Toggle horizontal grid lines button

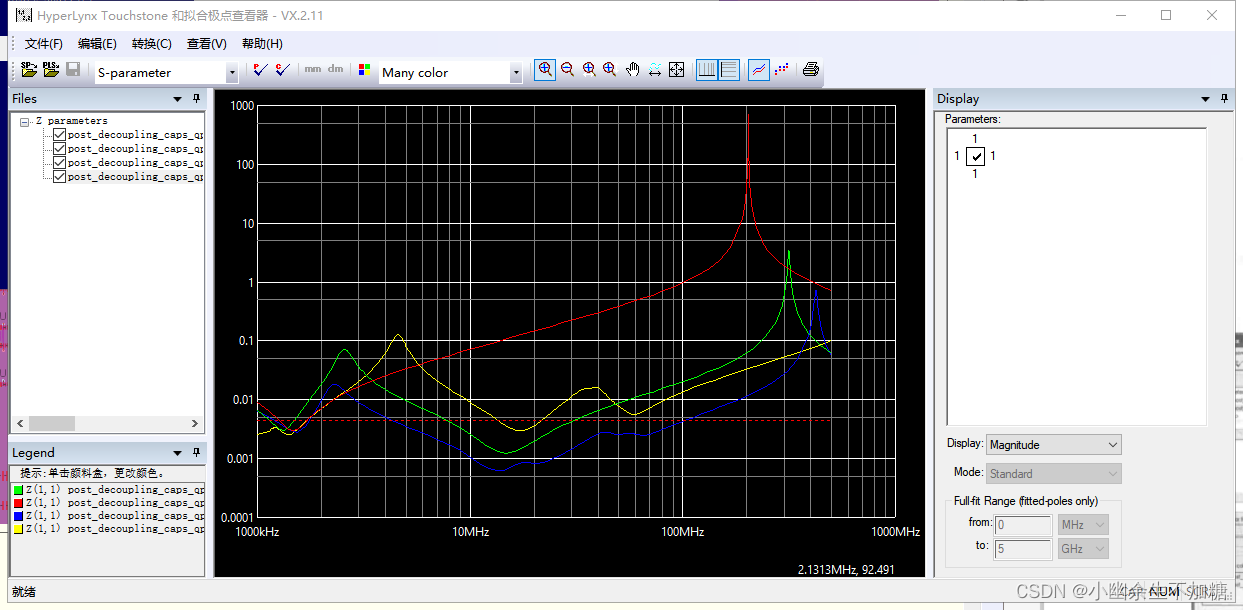click(x=729, y=69)
